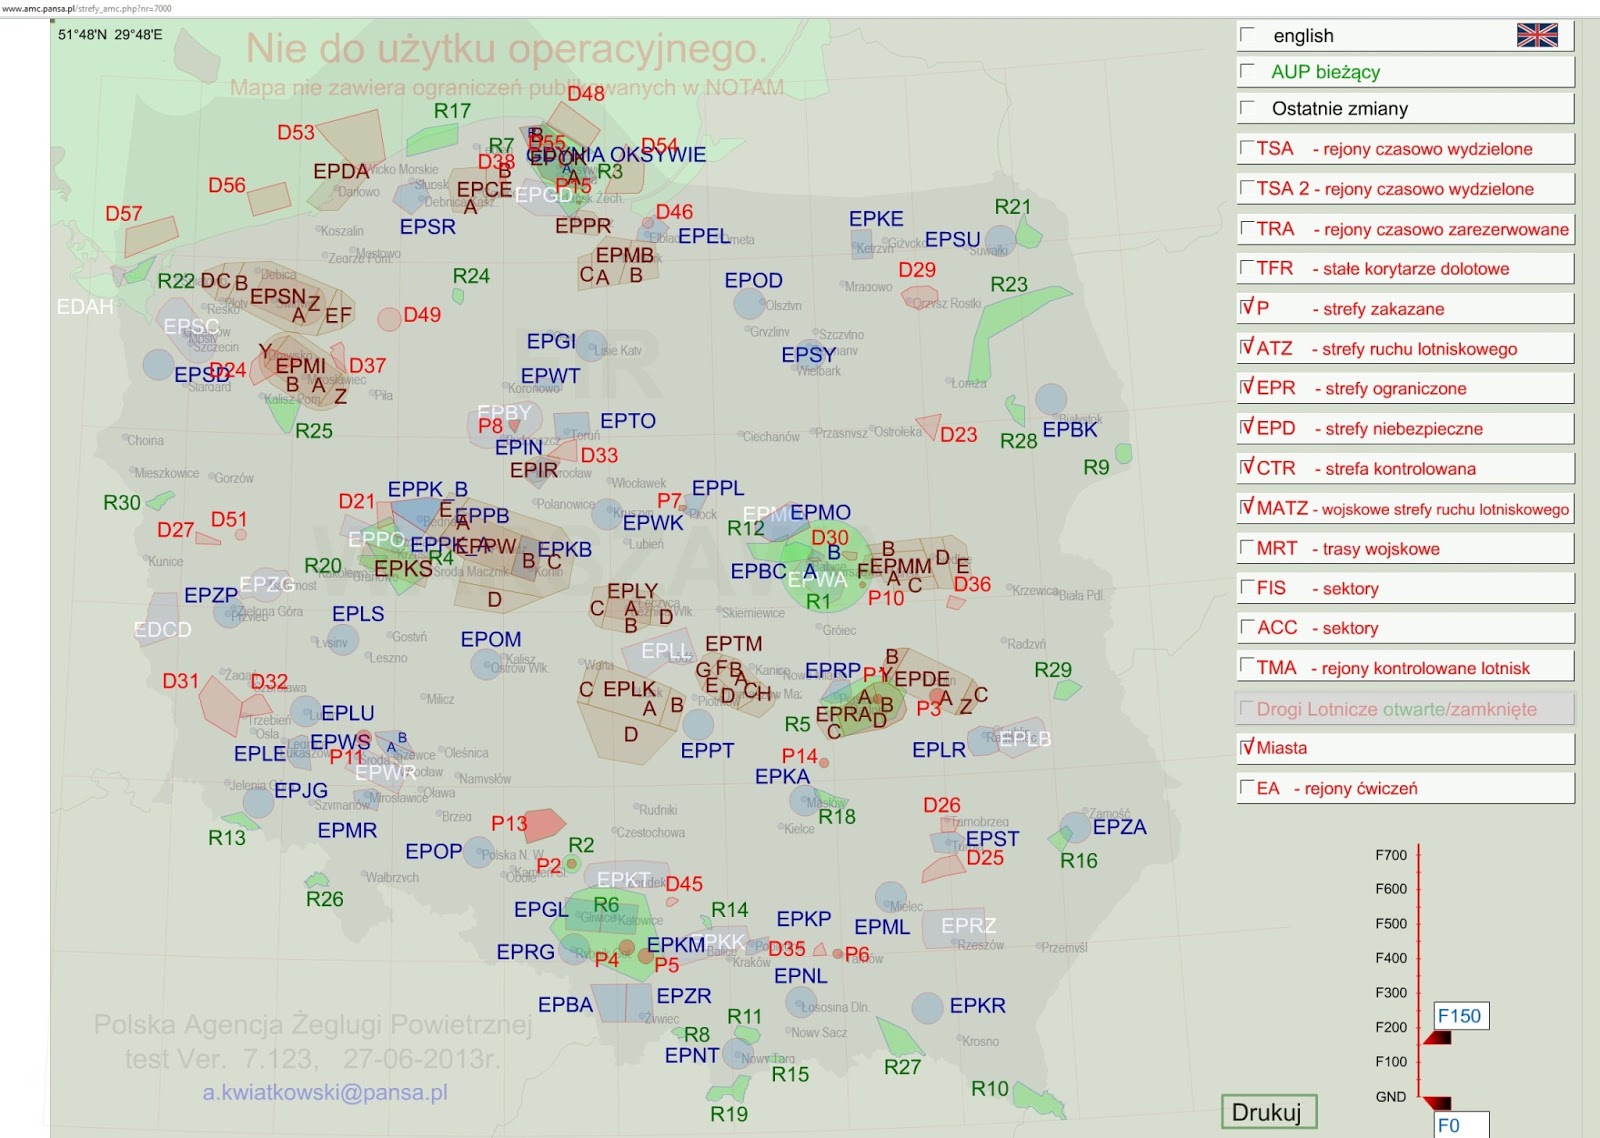Show TSA rejony czasowo wydzielone
Viewport: 1600px width, 1138px height.
click(1246, 145)
